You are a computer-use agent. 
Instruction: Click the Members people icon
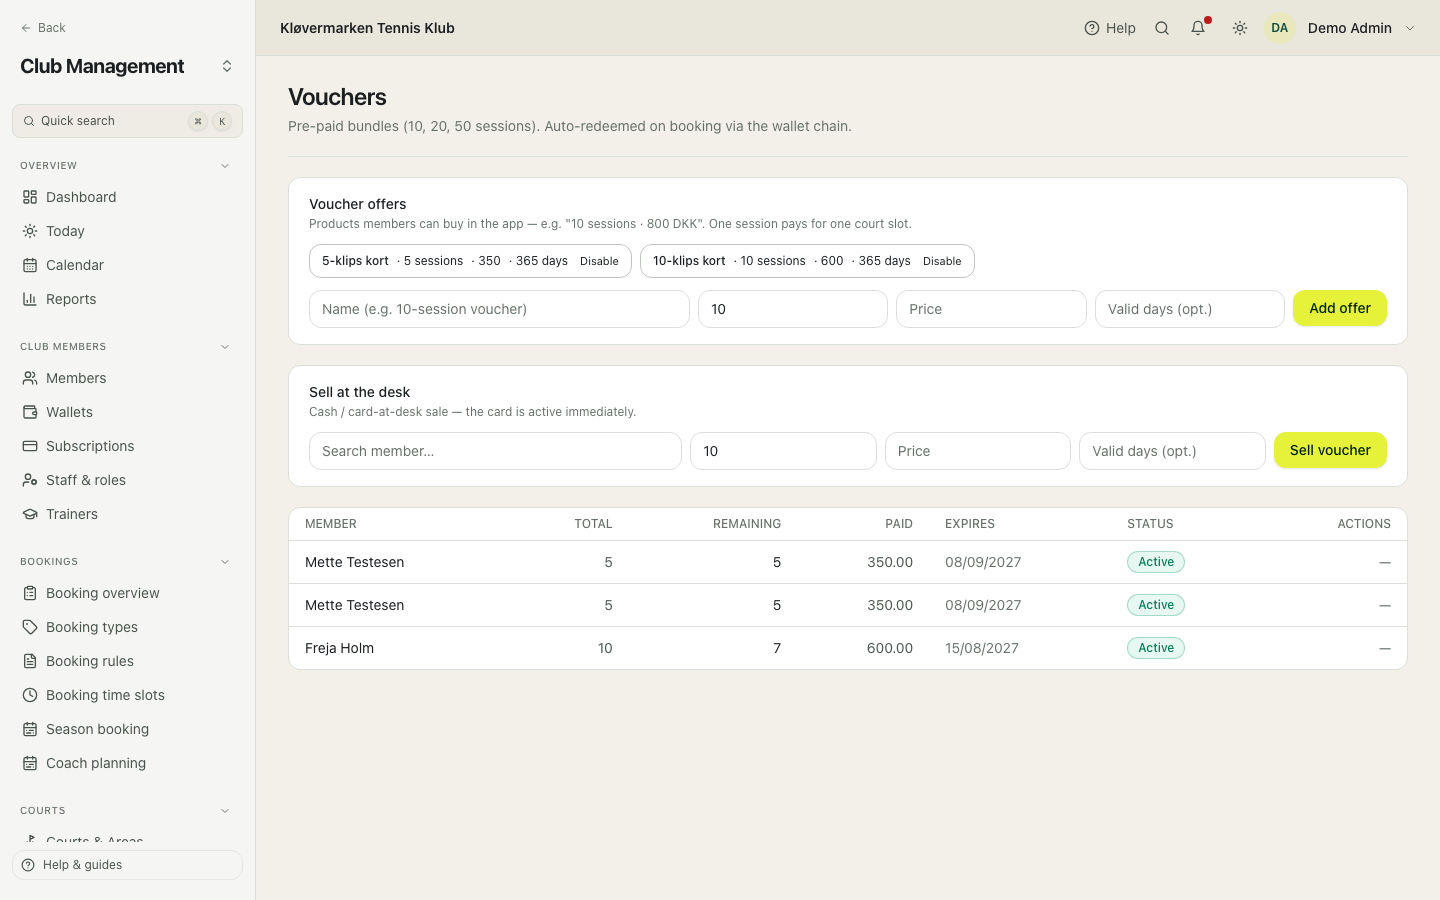point(30,378)
